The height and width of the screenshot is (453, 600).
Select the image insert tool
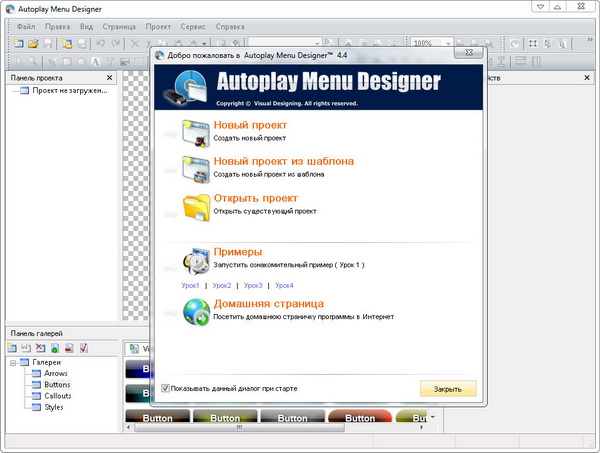[x=125, y=62]
